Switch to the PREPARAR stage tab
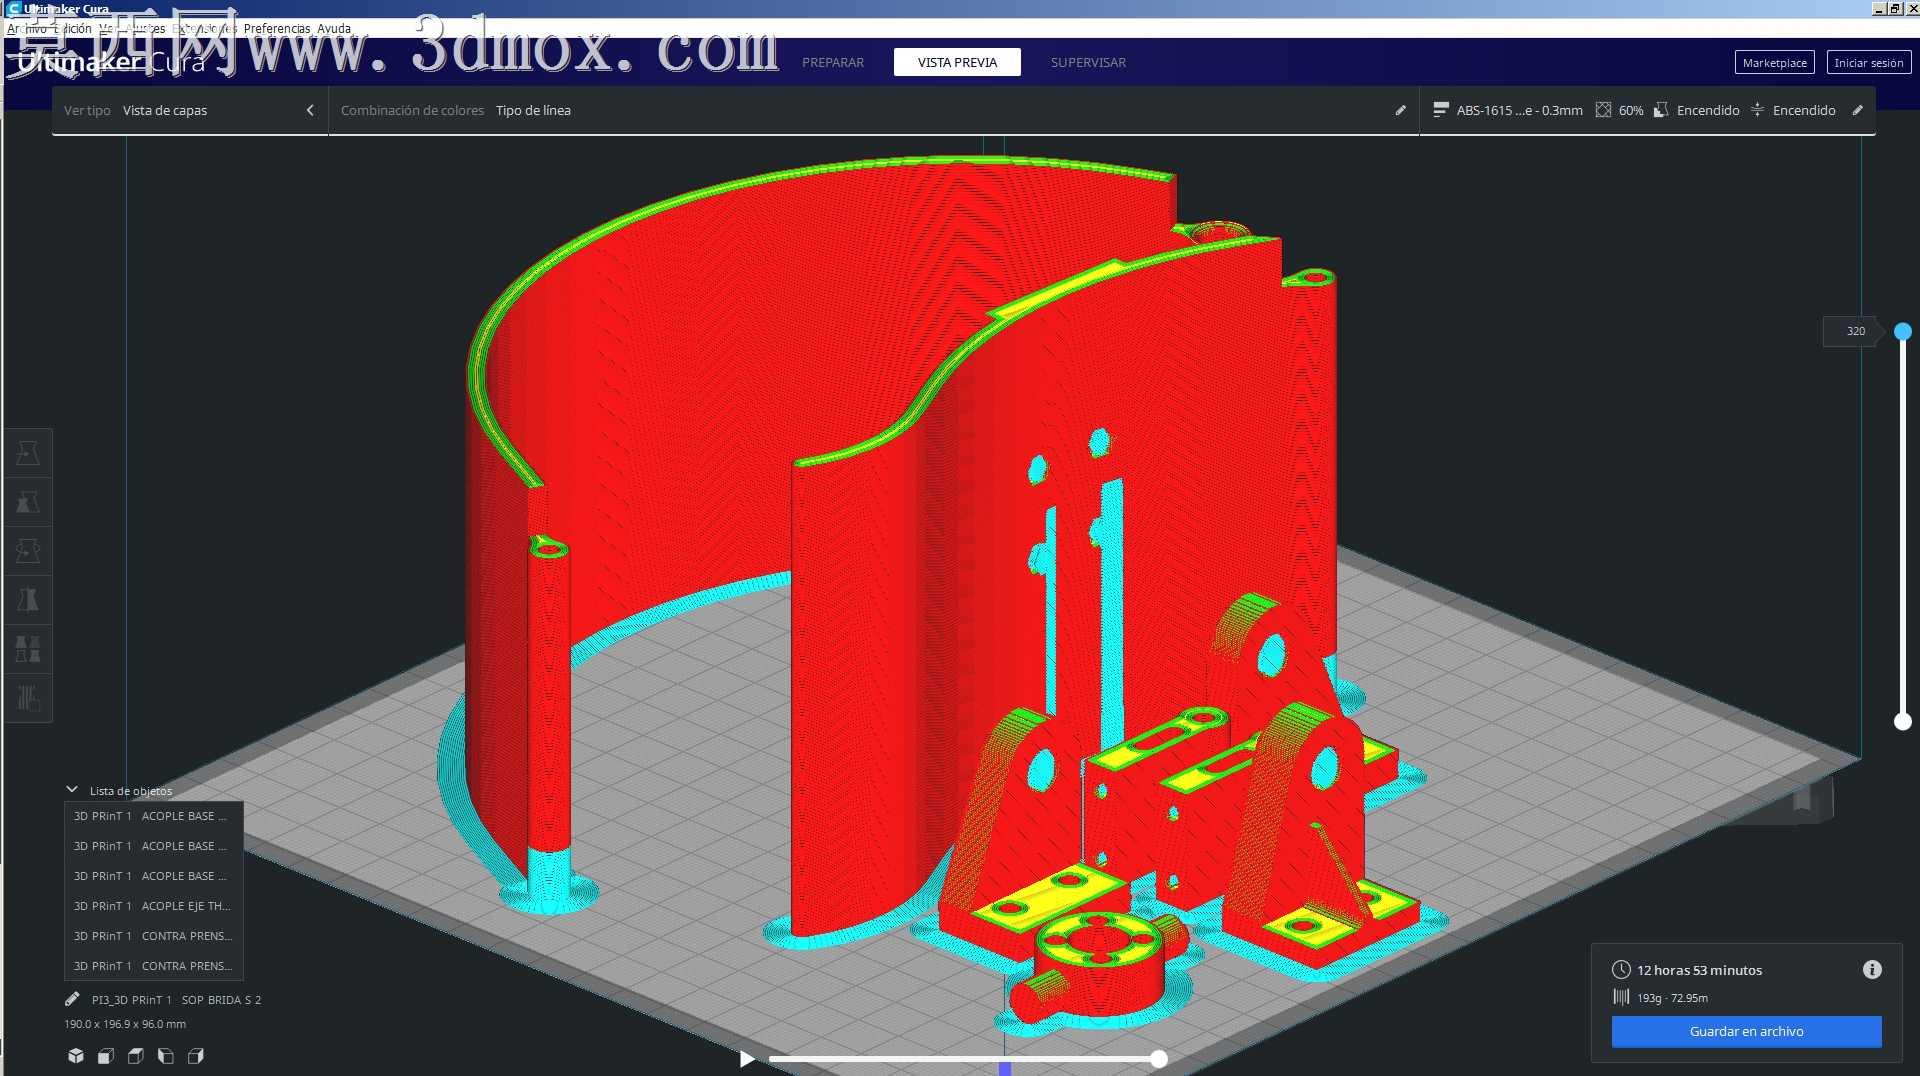Image resolution: width=1920 pixels, height=1076 pixels. (833, 62)
